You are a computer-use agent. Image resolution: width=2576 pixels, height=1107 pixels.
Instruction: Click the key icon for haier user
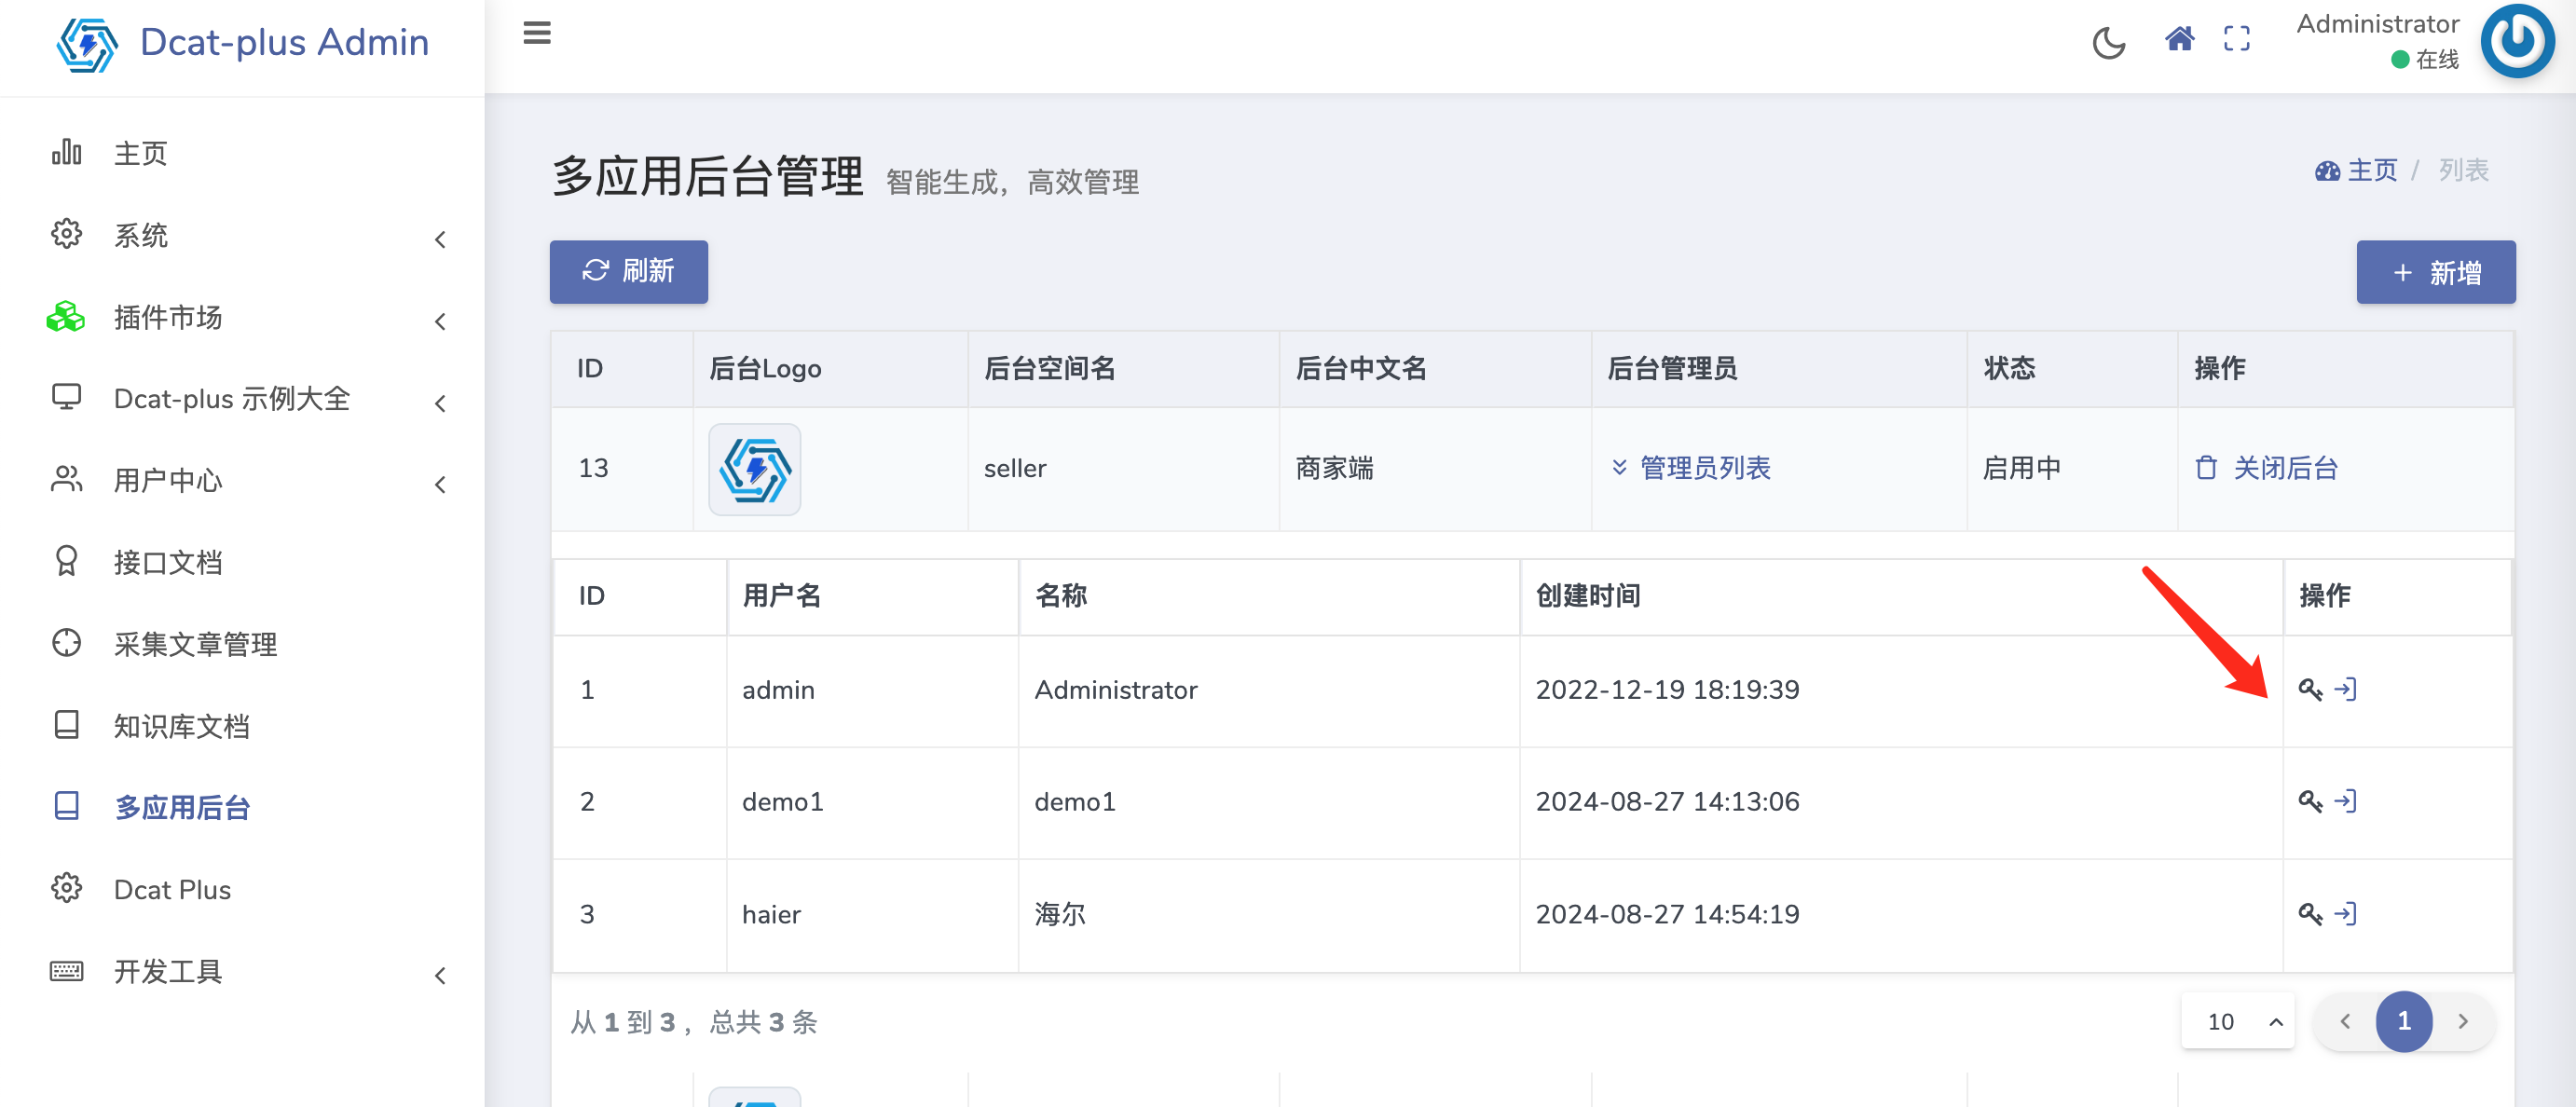(2309, 914)
